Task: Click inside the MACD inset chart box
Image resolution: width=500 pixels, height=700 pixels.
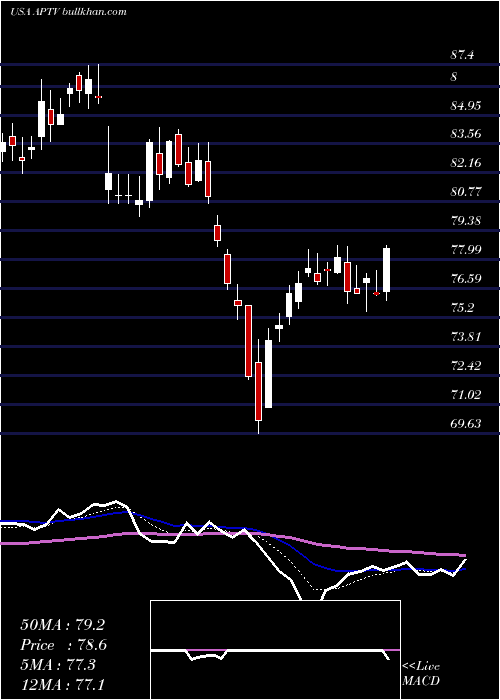Action: coord(275,650)
